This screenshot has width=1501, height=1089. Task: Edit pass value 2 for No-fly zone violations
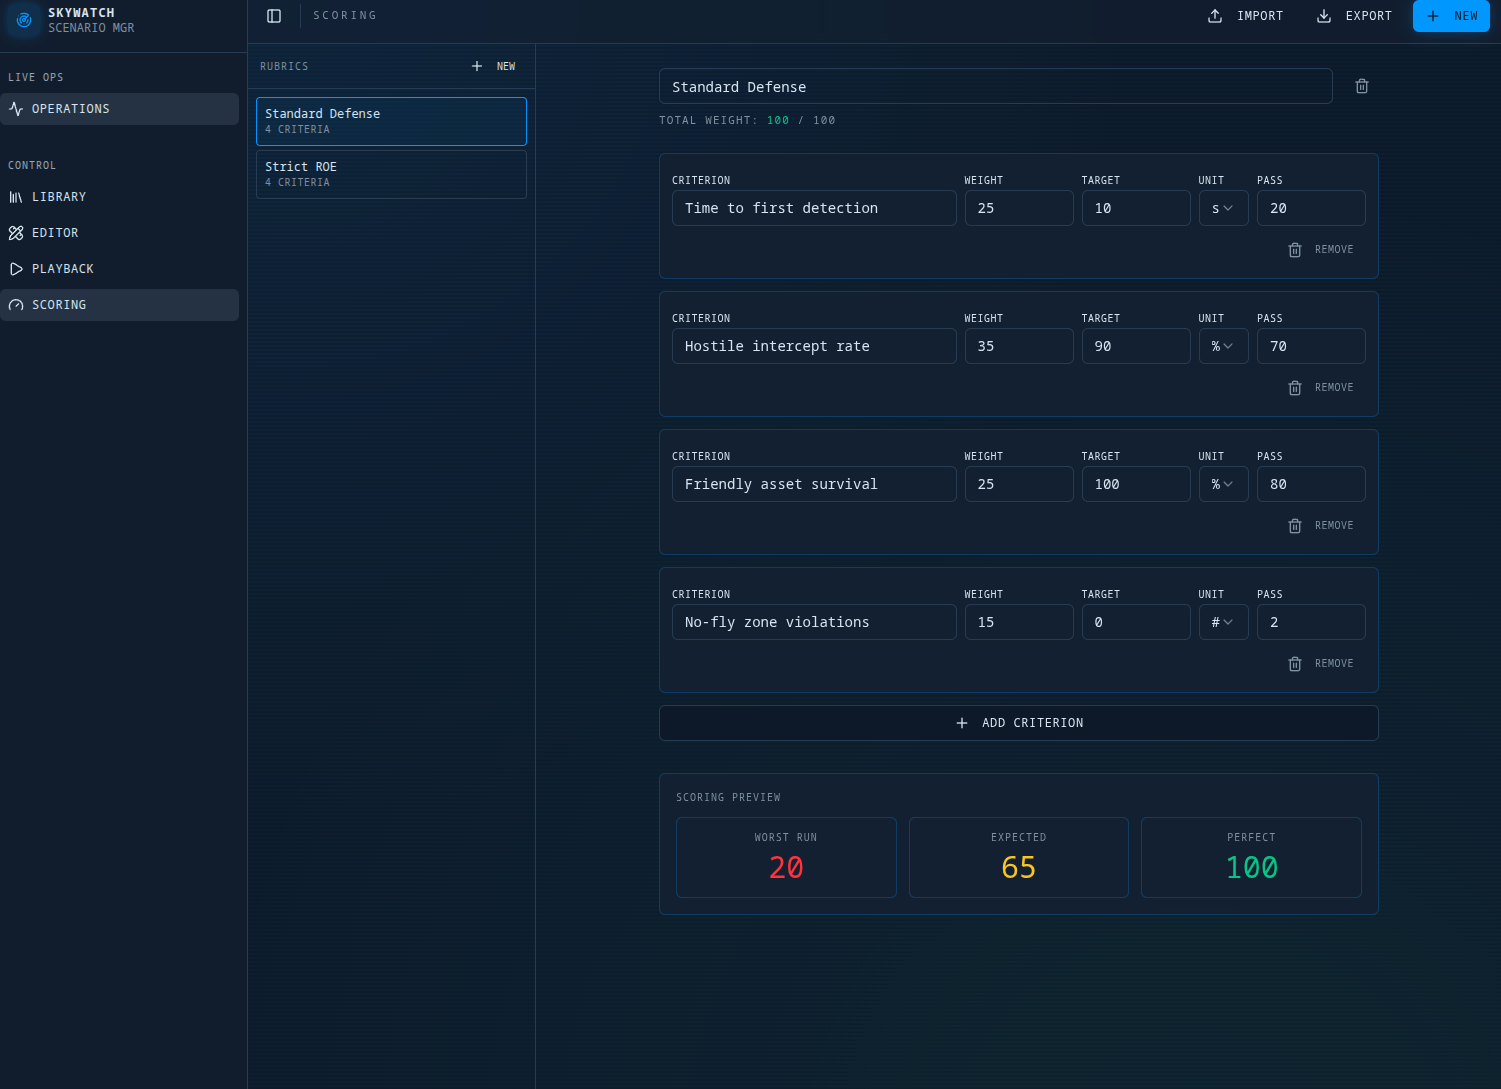[x=1311, y=622]
